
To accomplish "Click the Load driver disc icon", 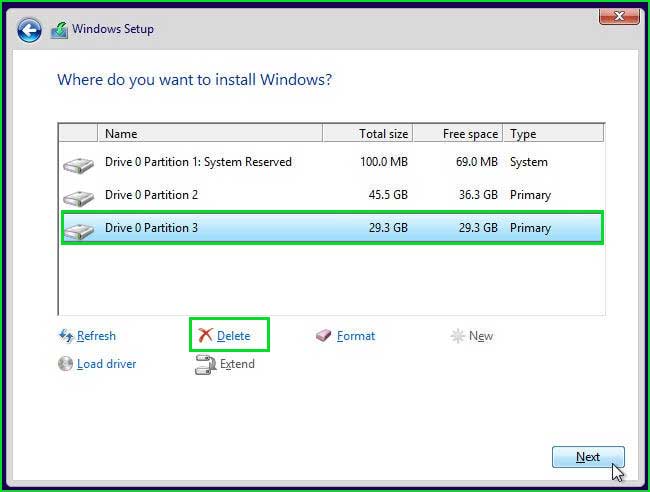I will [65, 364].
